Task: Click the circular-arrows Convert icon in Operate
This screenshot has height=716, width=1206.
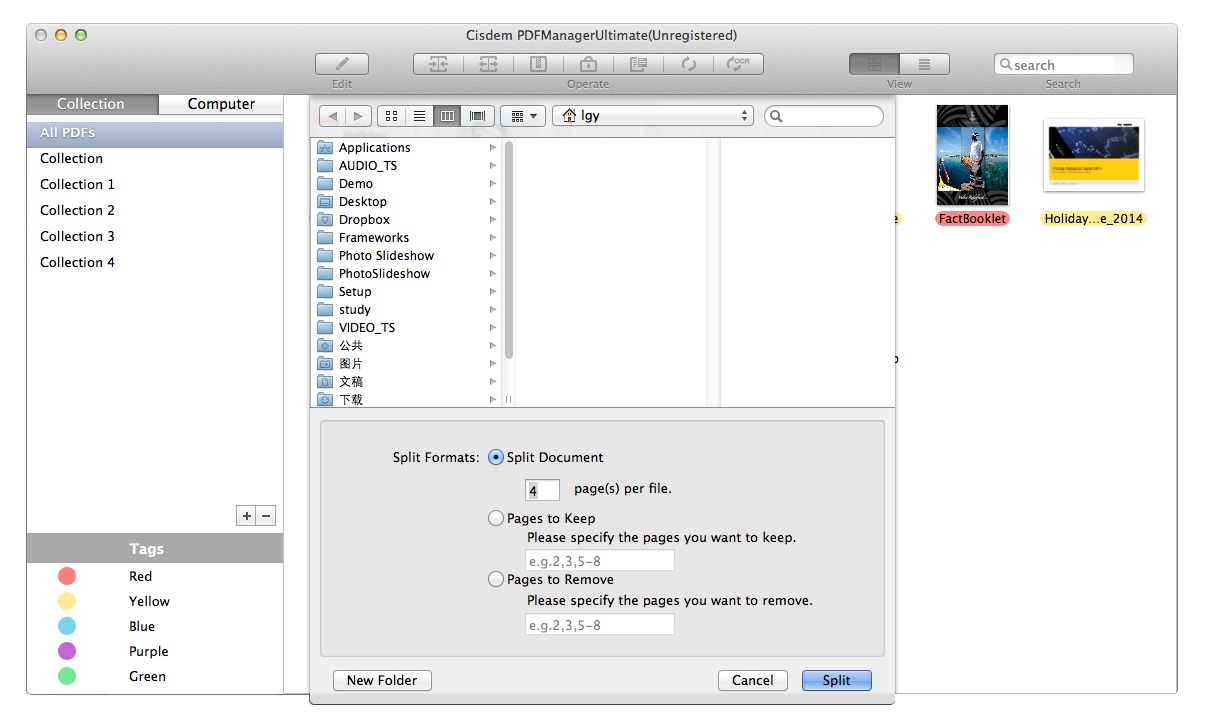Action: pyautogui.click(x=688, y=64)
